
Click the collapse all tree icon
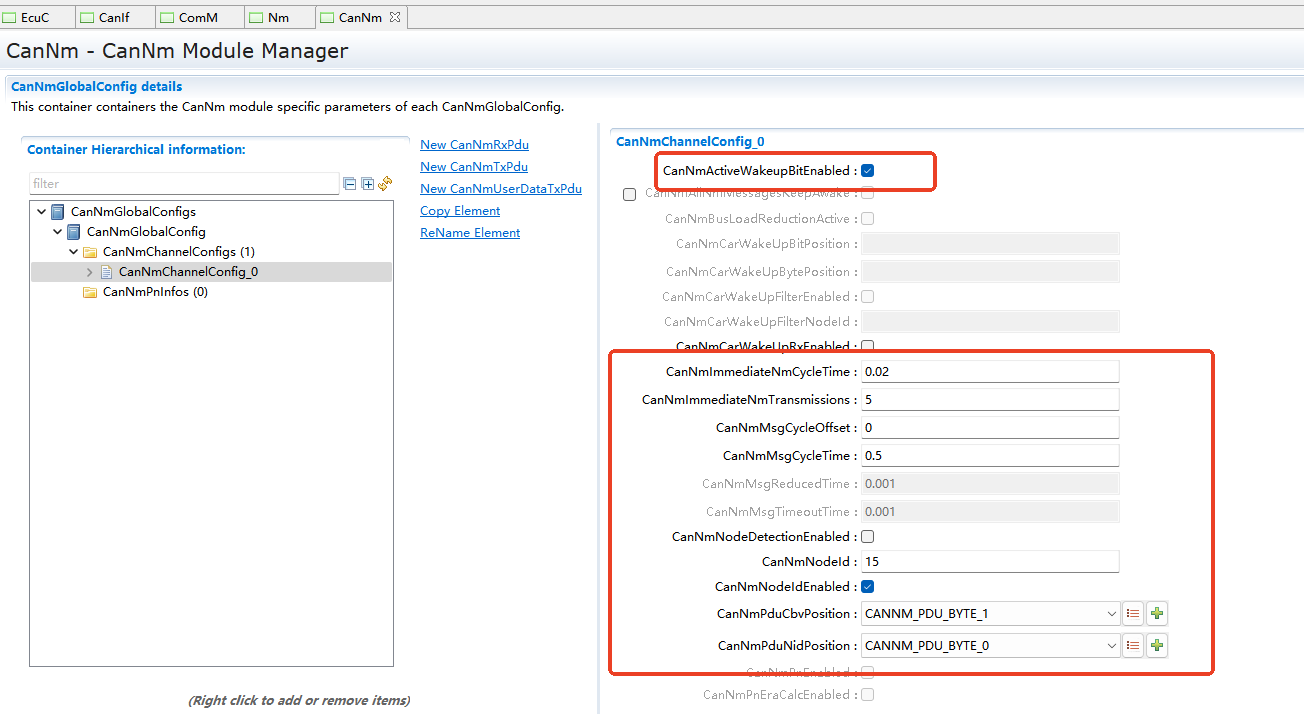tap(350, 184)
